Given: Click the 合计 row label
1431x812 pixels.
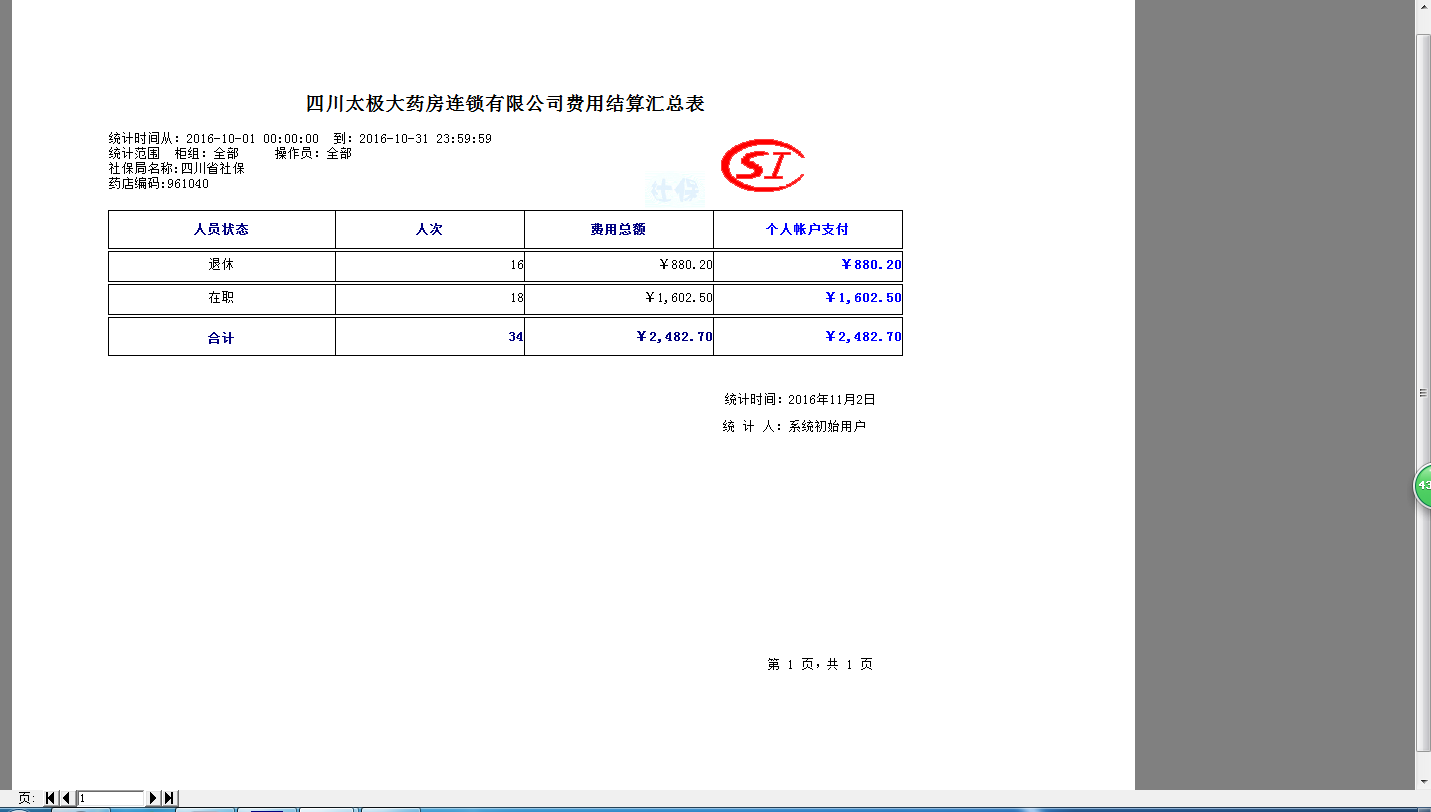Looking at the screenshot, I should click(221, 338).
